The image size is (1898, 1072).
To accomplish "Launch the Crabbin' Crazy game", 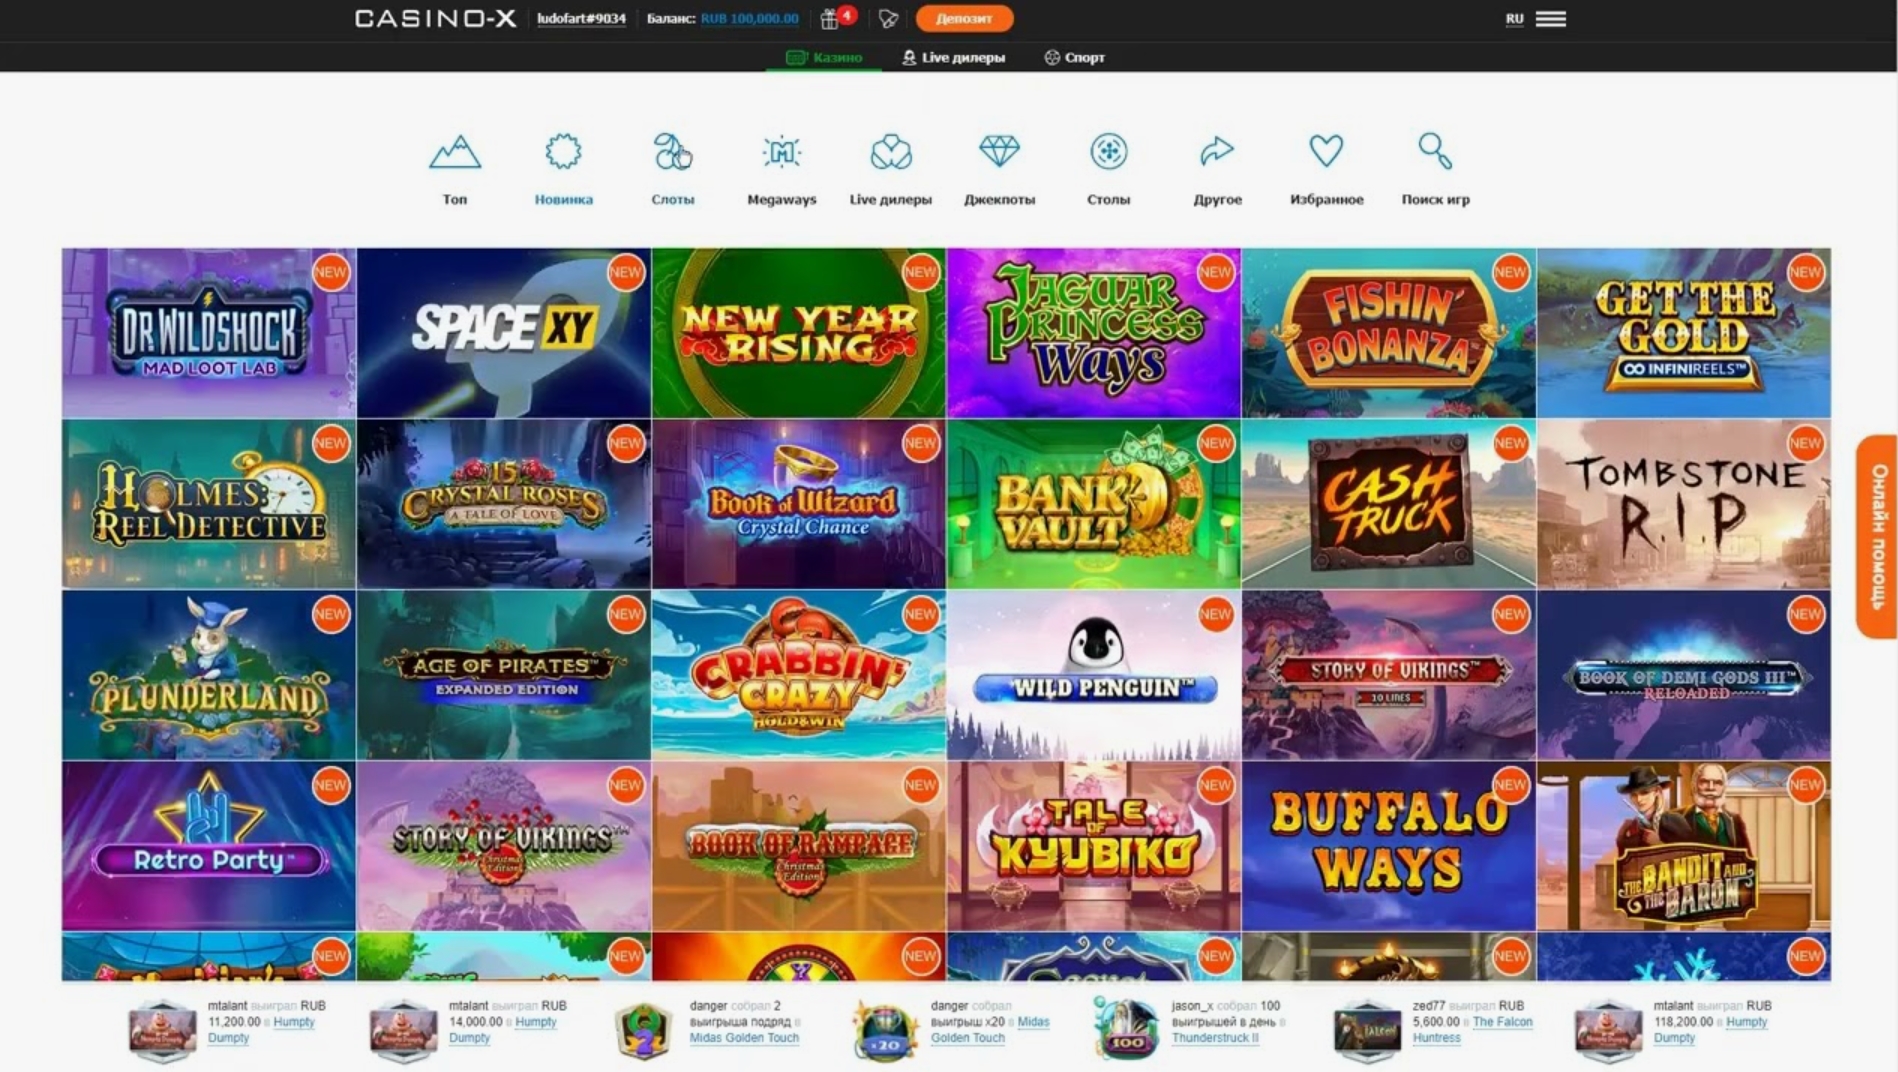I will tap(799, 675).
